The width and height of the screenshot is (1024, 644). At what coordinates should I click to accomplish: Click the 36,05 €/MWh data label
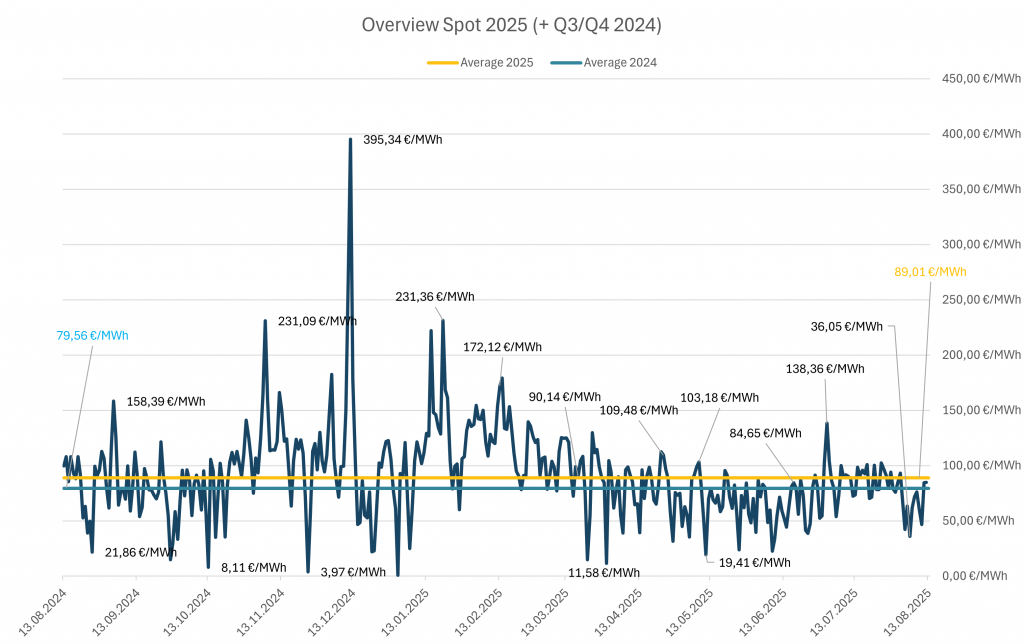(846, 326)
